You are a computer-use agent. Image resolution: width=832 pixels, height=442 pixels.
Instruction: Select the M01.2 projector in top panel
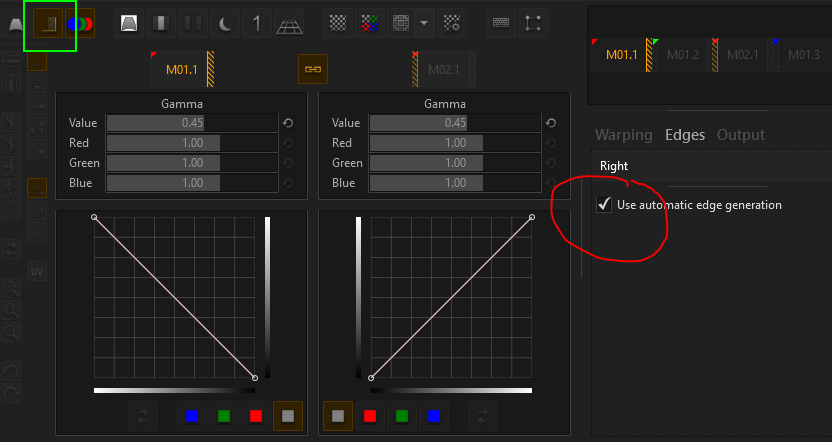(x=682, y=54)
